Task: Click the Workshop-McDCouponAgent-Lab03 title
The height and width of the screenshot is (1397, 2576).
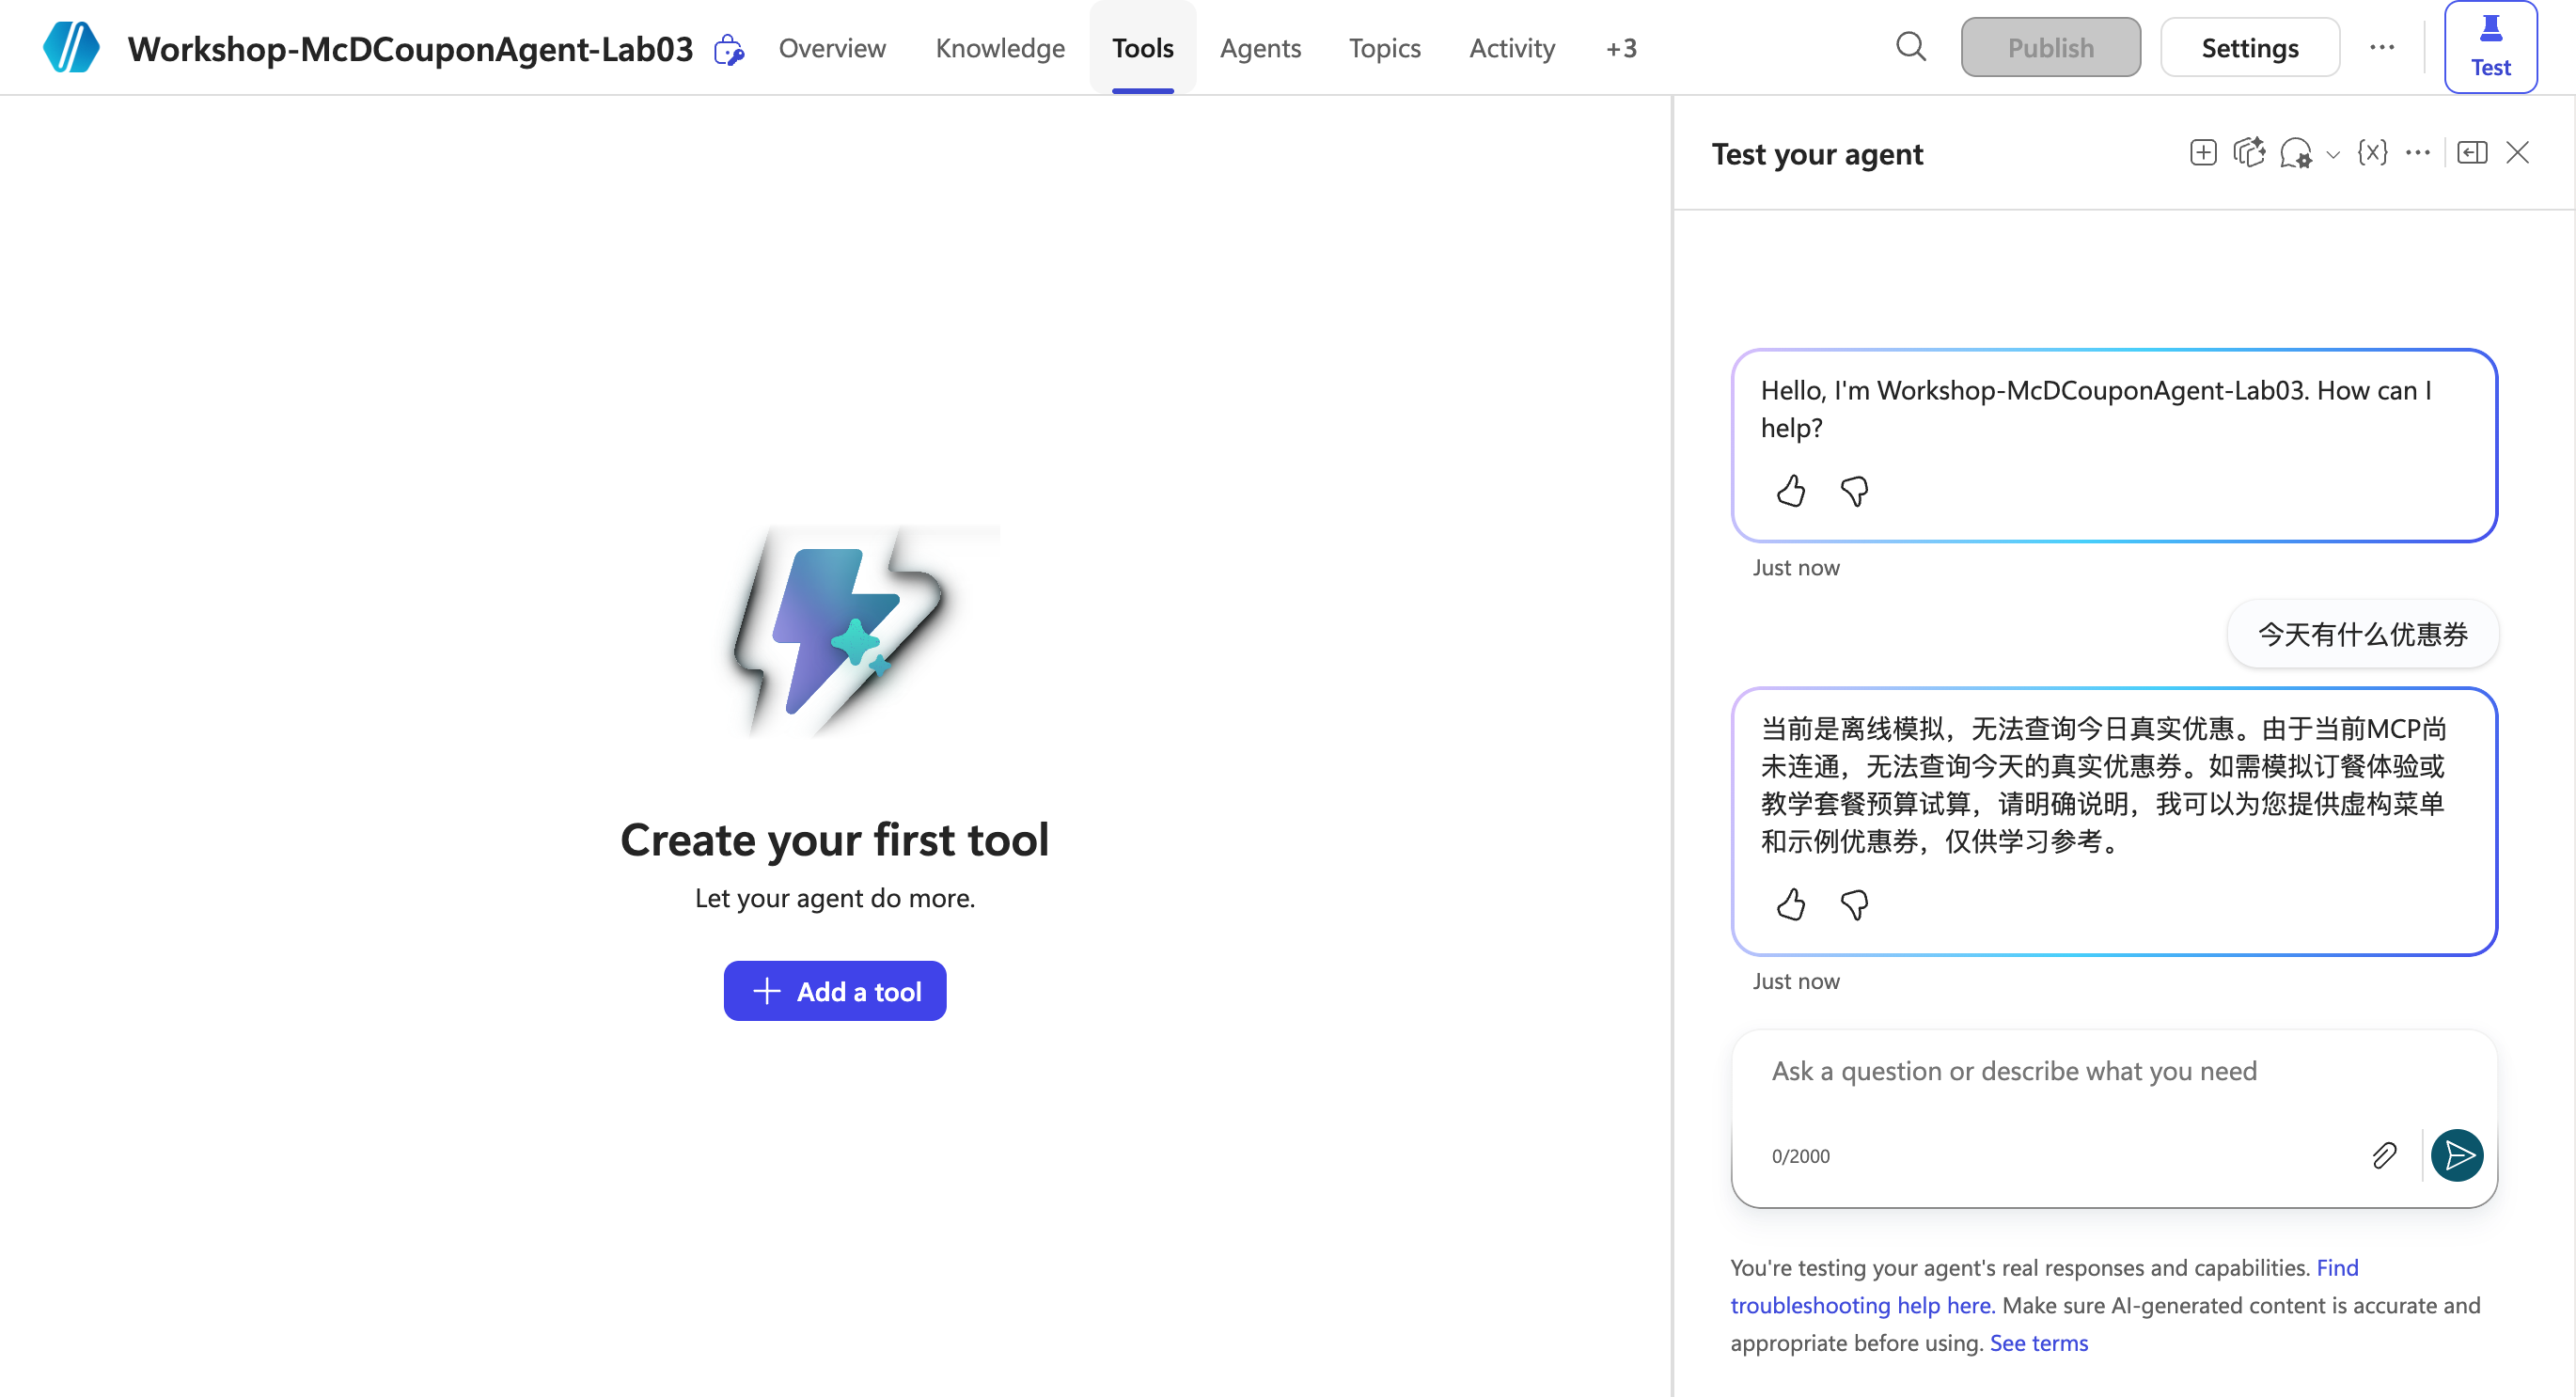Action: (x=410, y=48)
